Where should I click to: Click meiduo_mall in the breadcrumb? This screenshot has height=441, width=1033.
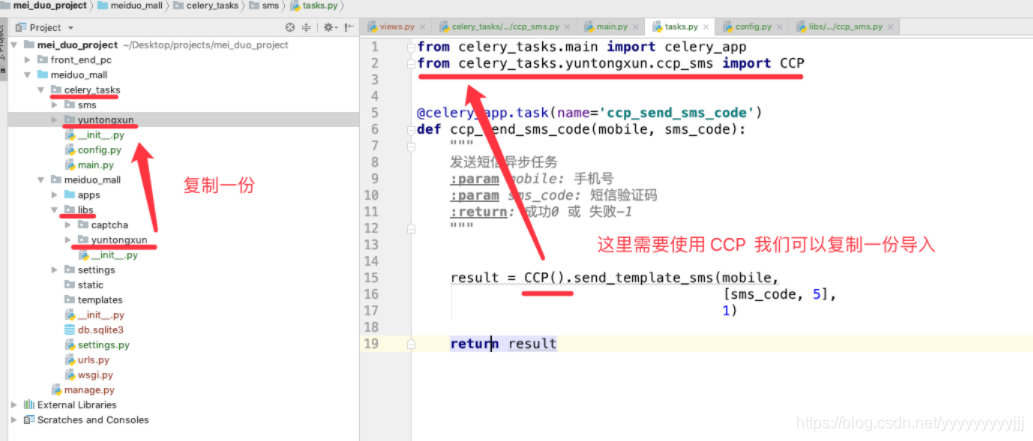coord(130,6)
